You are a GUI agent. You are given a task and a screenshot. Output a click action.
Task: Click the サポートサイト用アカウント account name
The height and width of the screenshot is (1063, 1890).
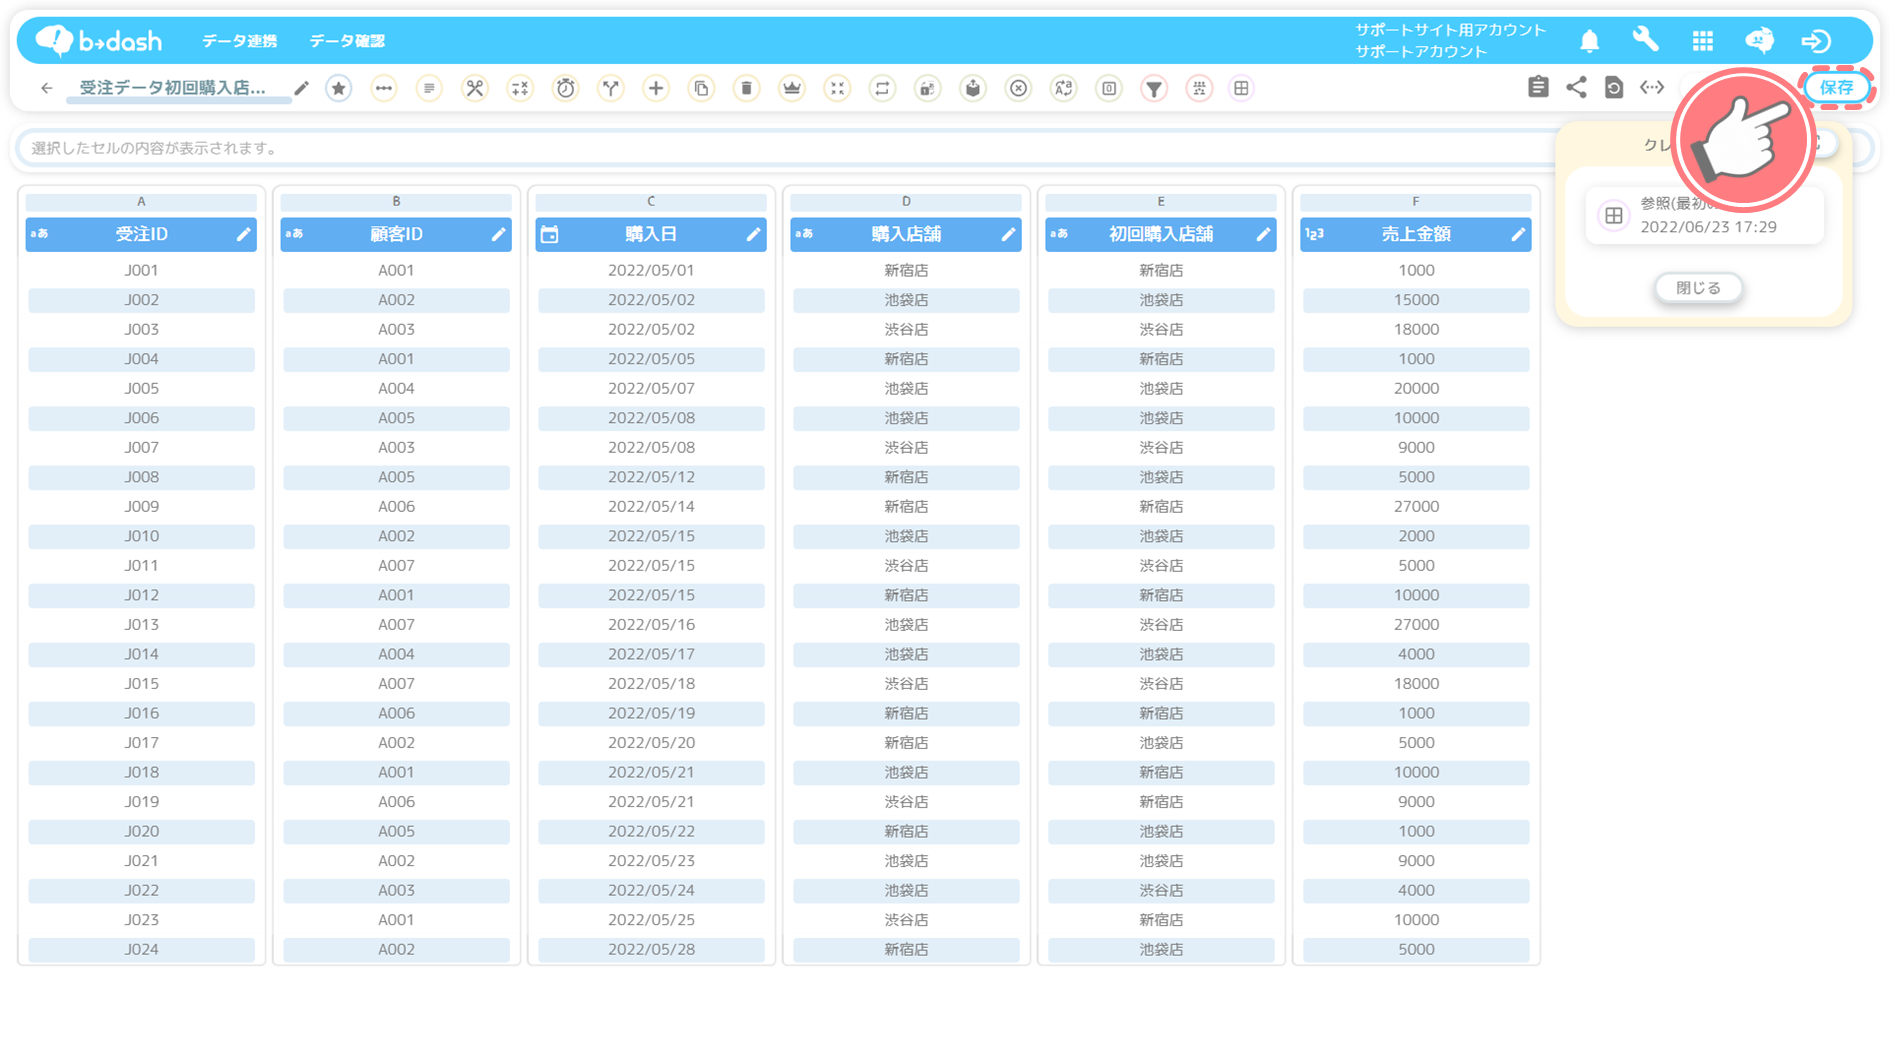click(1450, 30)
